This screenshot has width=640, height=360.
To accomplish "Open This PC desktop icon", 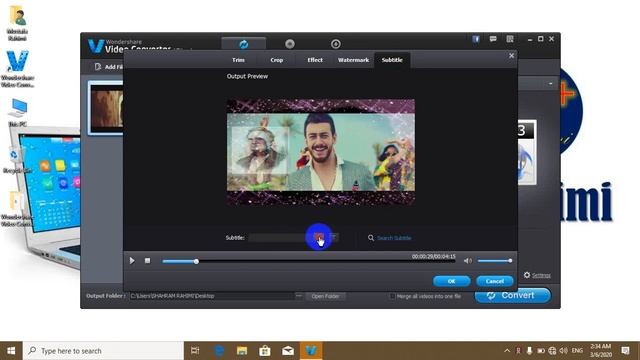I will pyautogui.click(x=18, y=112).
